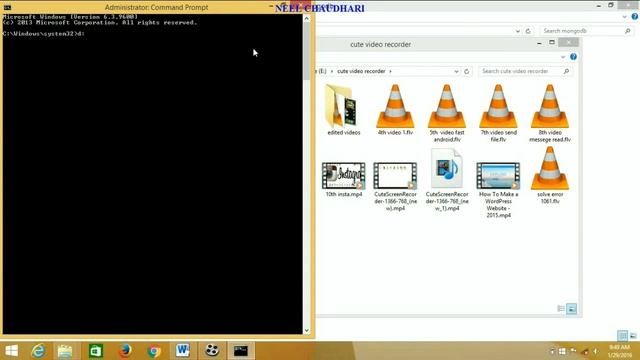
Task: Minimize the cute video recorder window
Action: [539, 42]
